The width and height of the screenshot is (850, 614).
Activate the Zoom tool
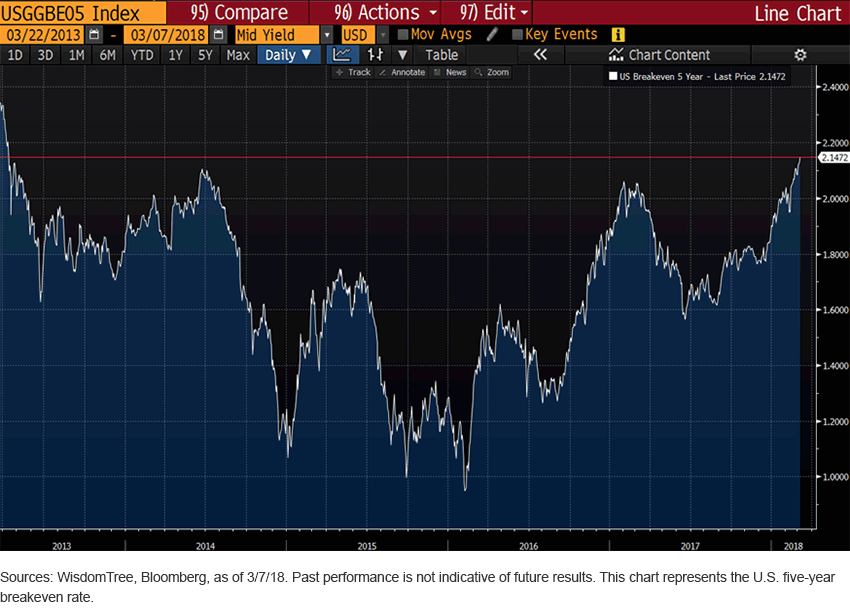(x=492, y=72)
